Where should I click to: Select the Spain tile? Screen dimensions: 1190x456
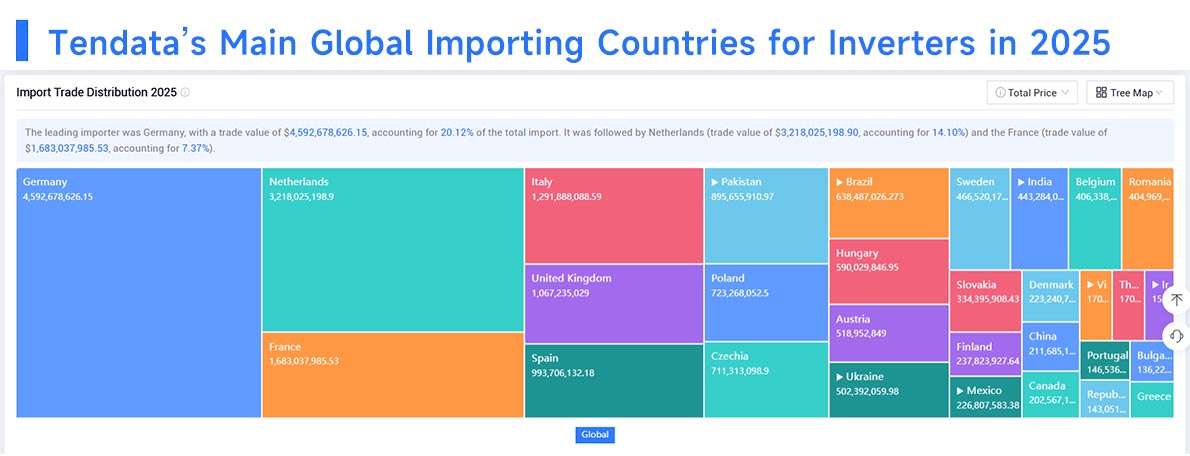point(614,381)
